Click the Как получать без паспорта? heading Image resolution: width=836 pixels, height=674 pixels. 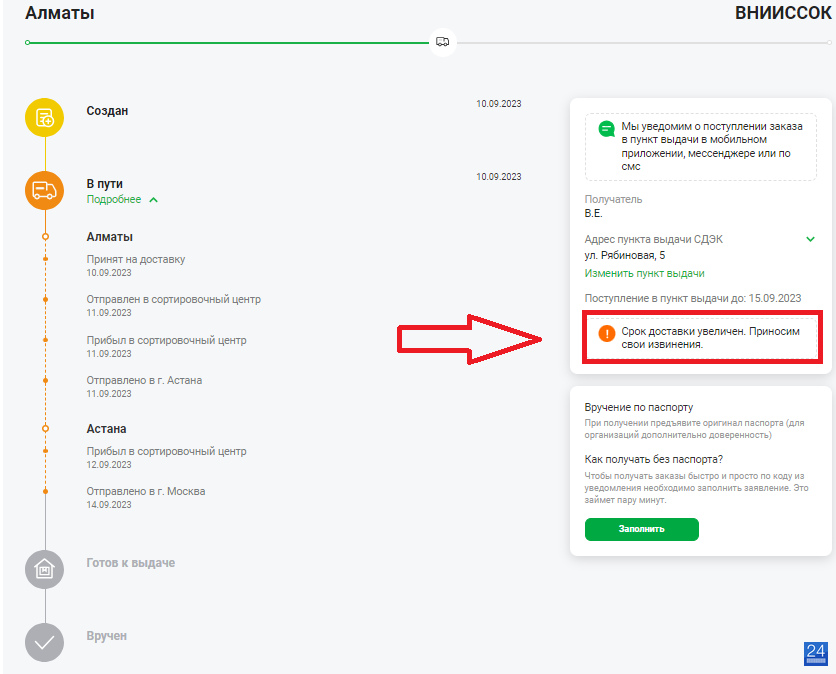(653, 459)
